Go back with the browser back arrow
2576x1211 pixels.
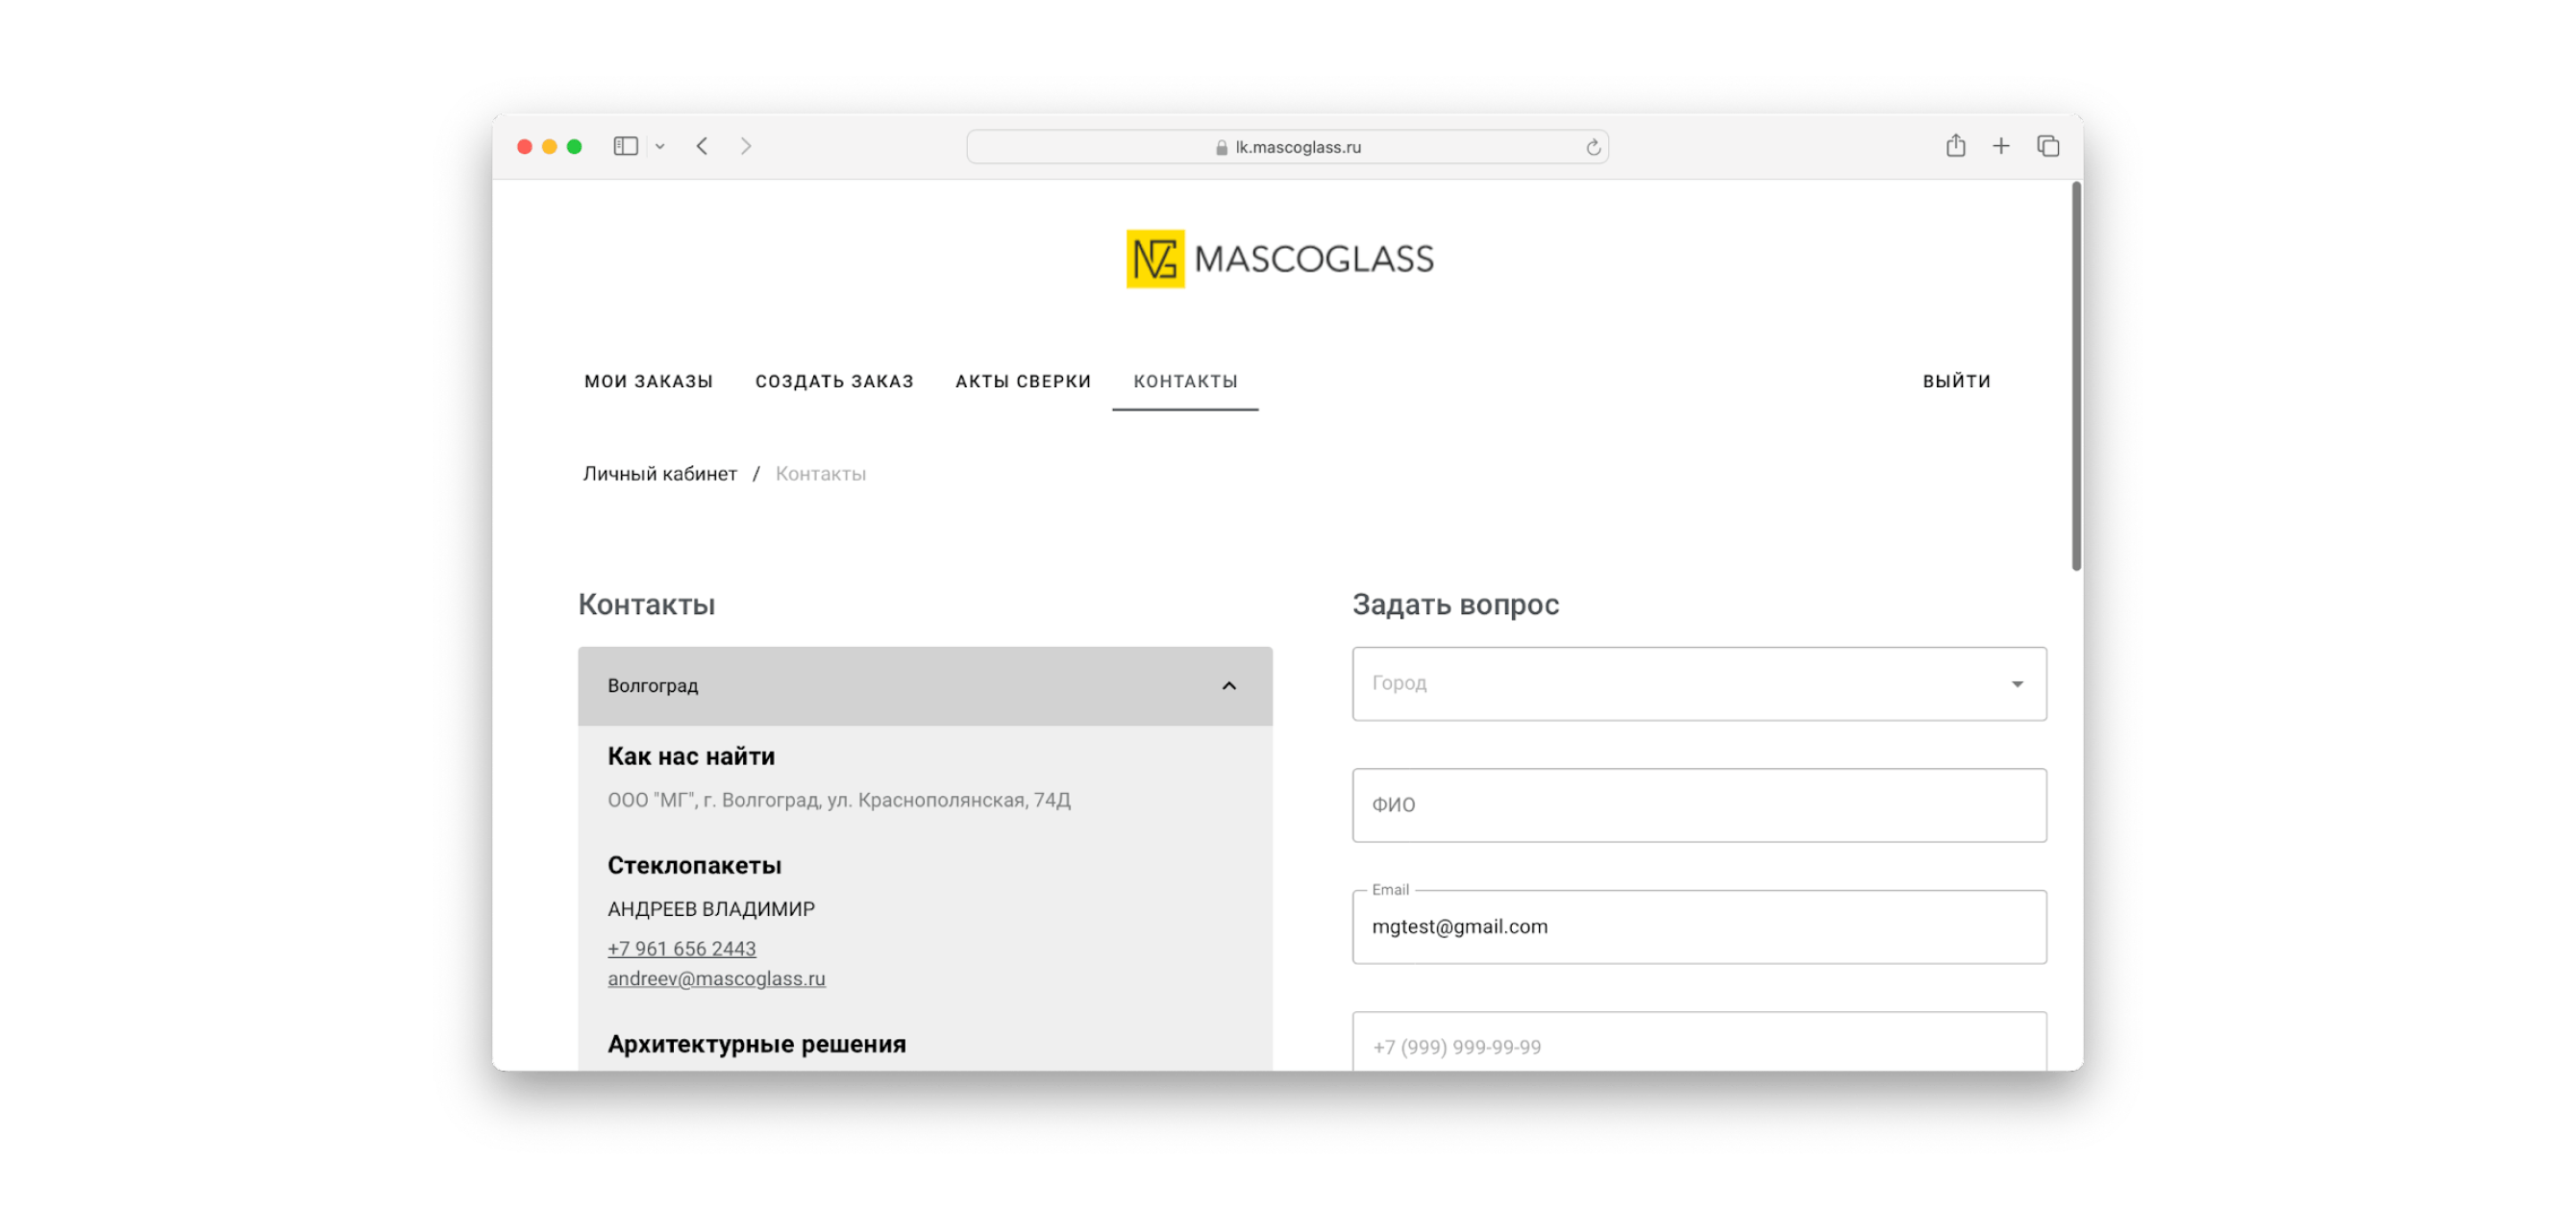[x=702, y=146]
